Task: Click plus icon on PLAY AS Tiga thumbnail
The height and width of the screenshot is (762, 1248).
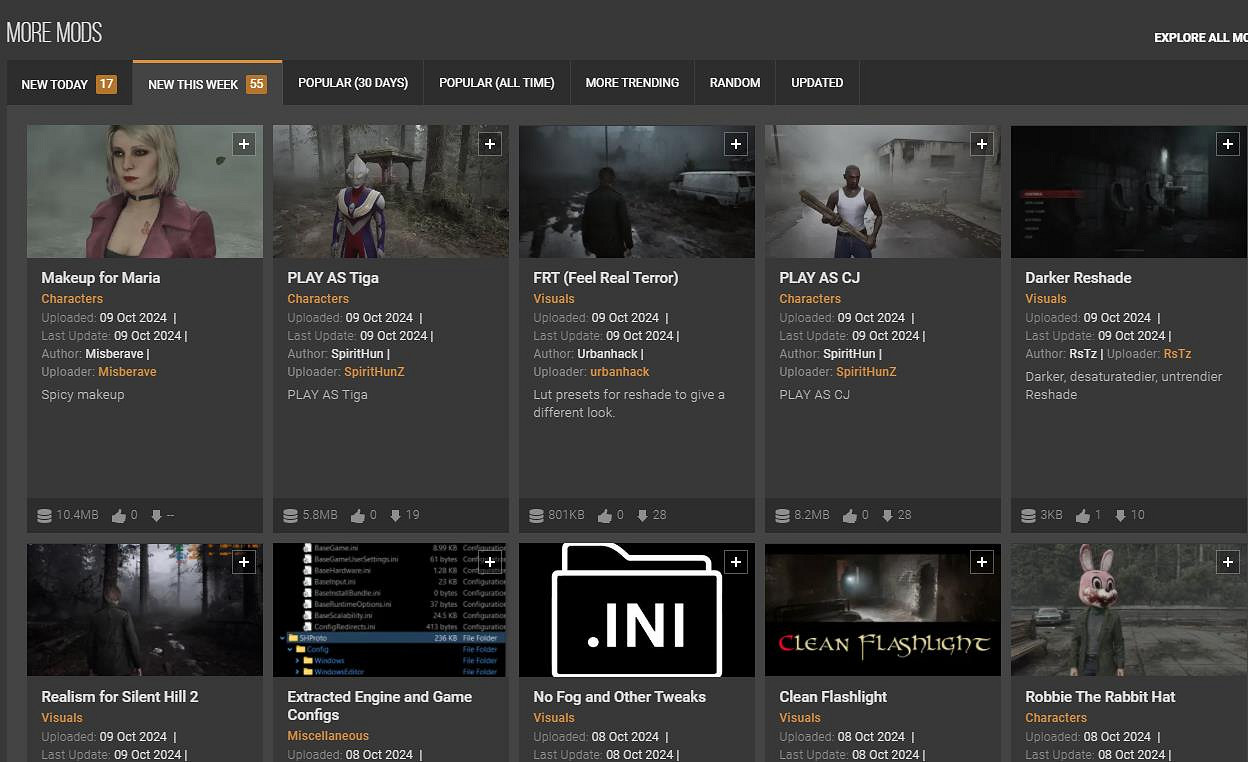Action: [x=490, y=144]
